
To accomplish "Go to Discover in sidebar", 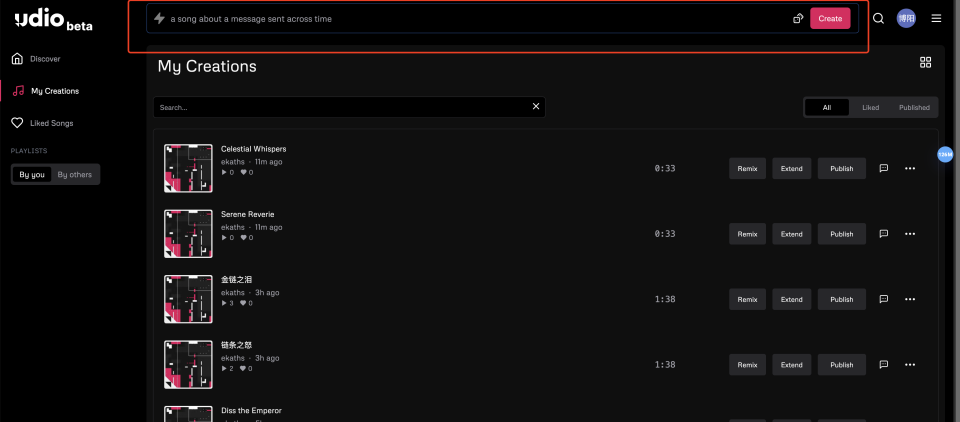I will [x=45, y=59].
